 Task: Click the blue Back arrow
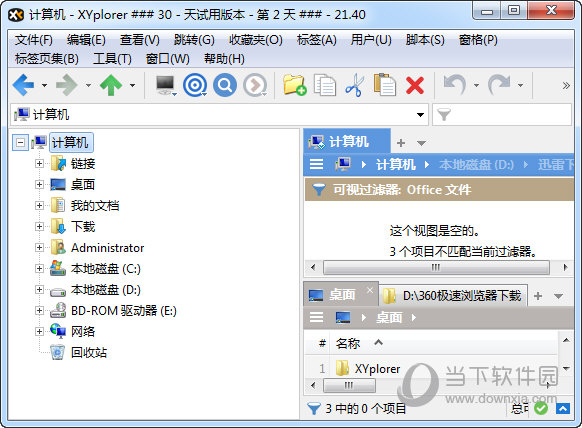pos(24,85)
